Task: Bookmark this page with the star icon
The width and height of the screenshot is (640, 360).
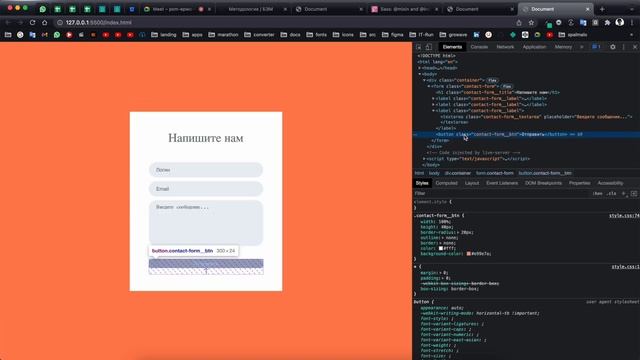Action: [x=531, y=23]
